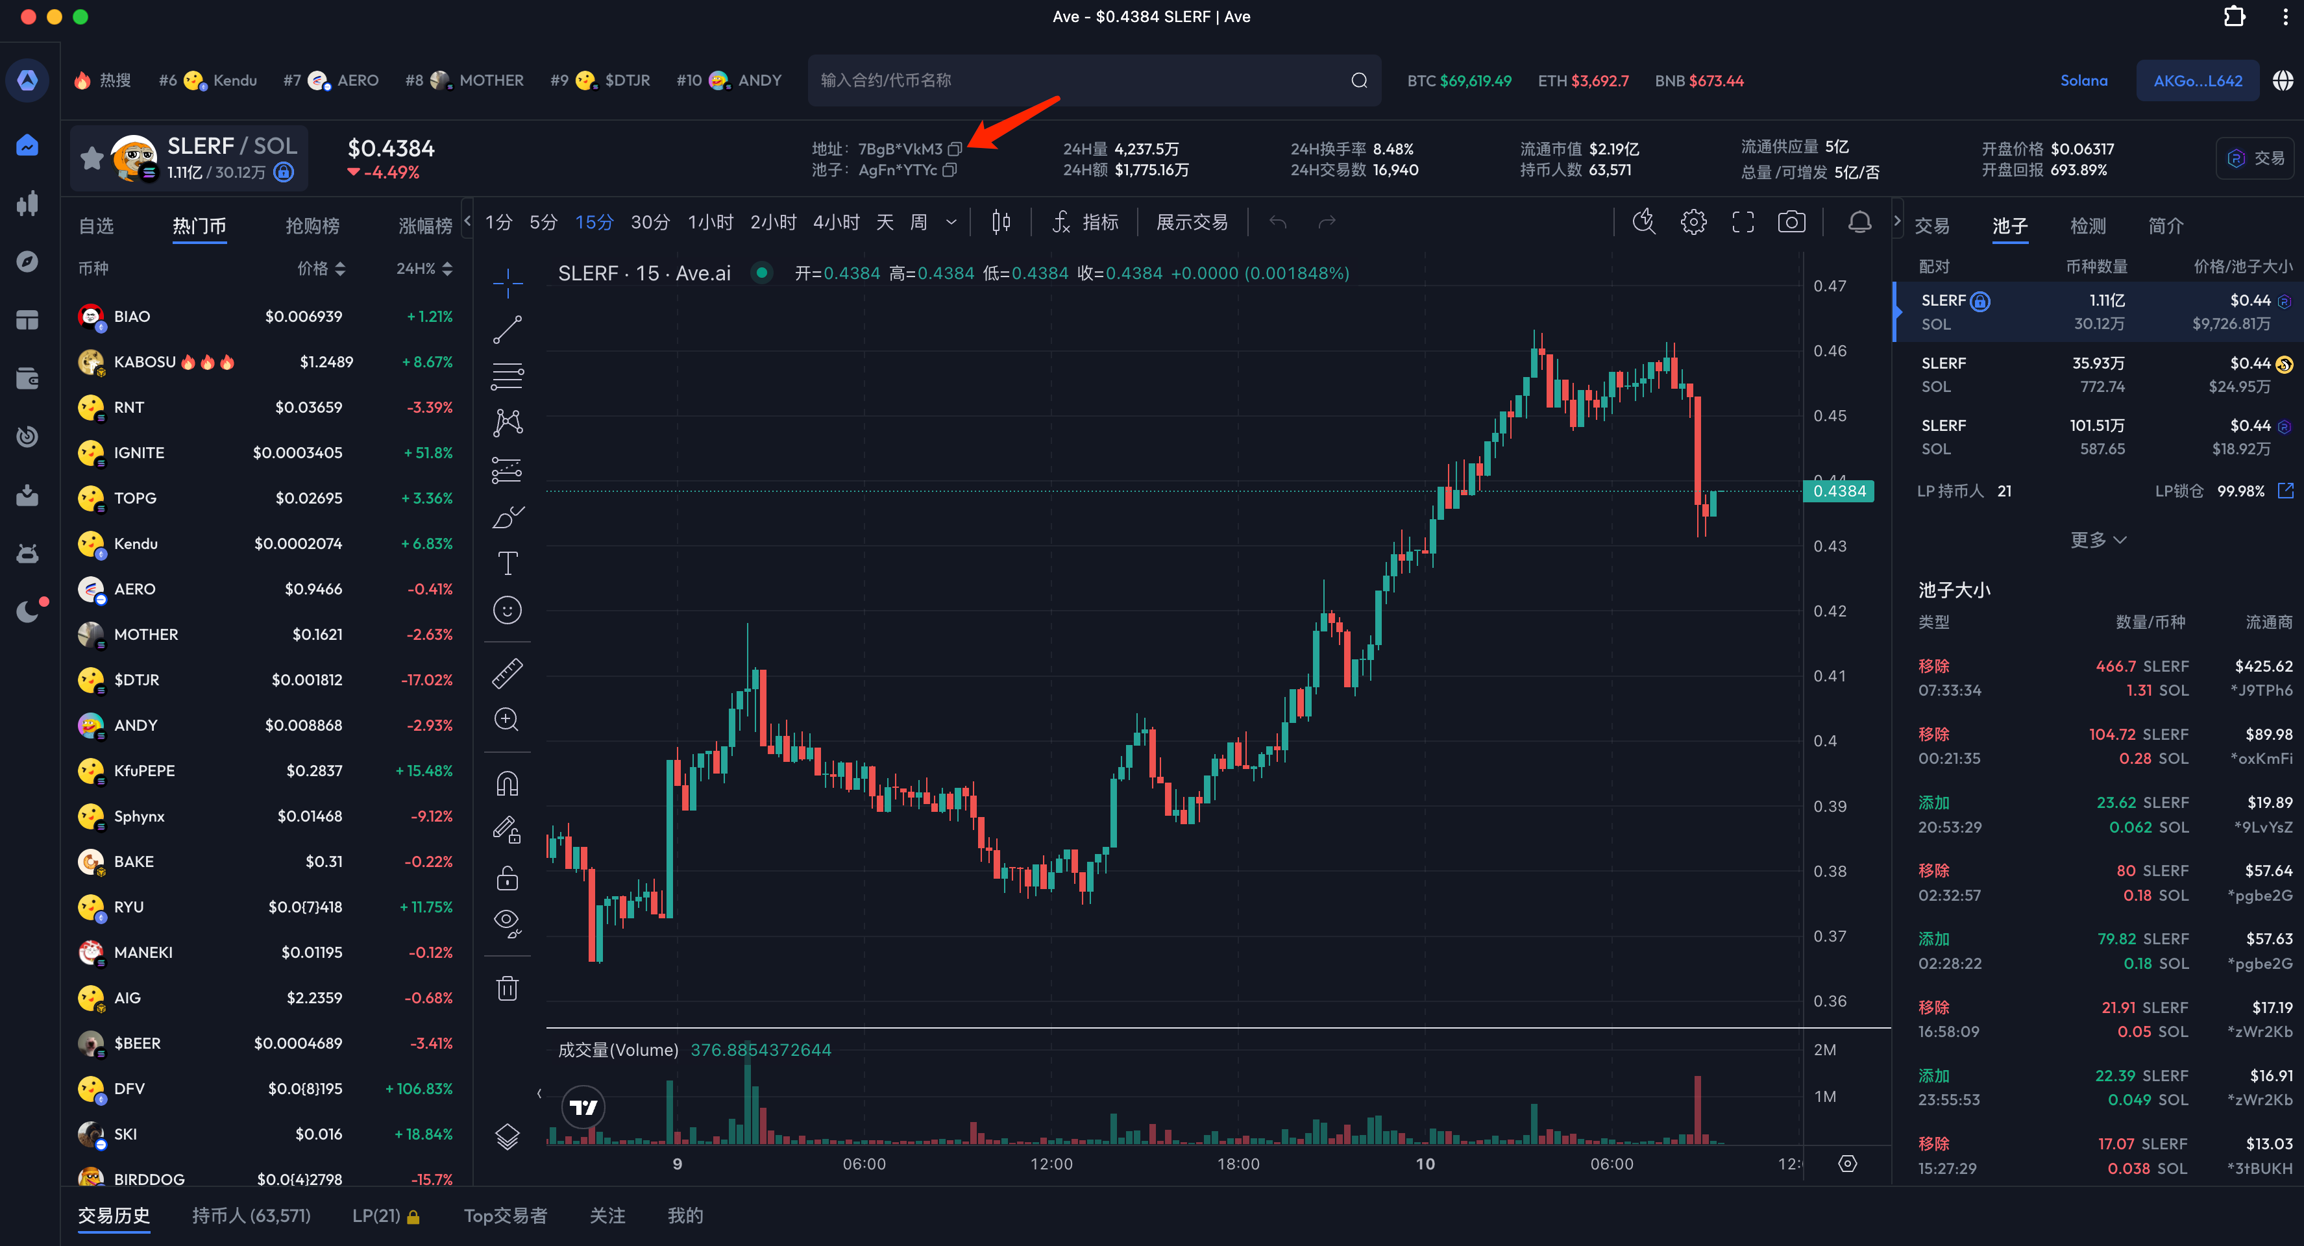
Task: Expand the timeframe dropdown after 周
Action: [951, 222]
